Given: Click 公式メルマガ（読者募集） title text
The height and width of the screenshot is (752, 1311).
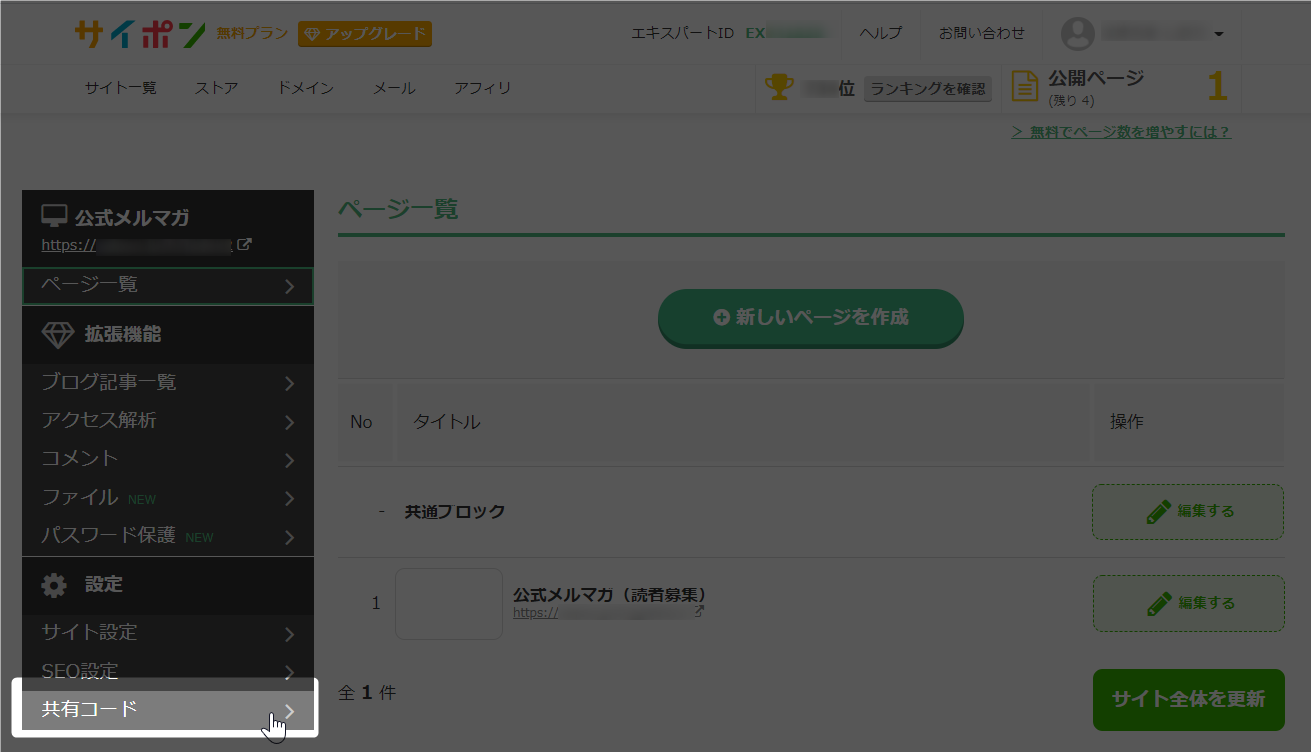Looking at the screenshot, I should 610,594.
